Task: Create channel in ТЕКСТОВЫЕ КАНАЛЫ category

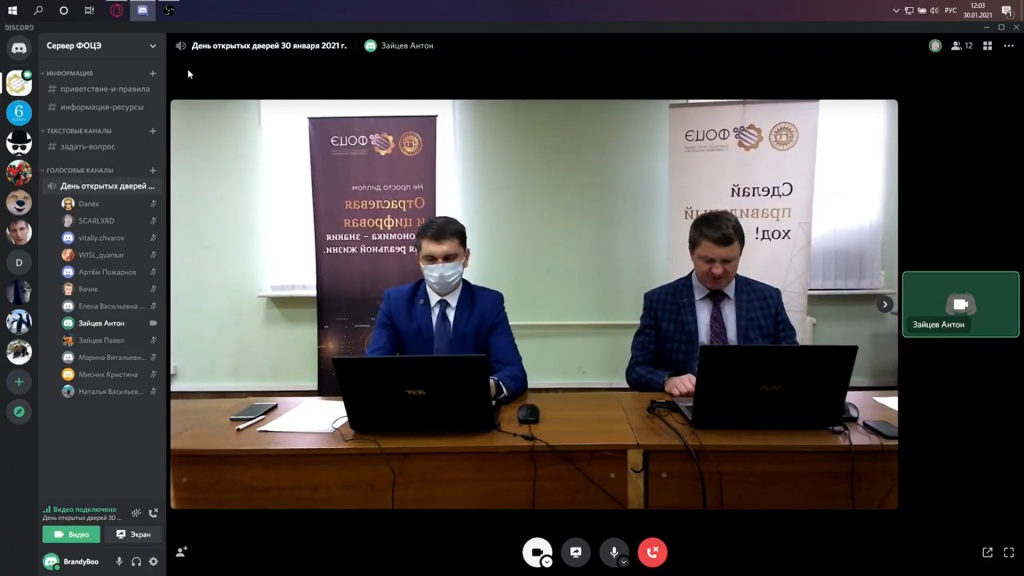Action: (153, 131)
